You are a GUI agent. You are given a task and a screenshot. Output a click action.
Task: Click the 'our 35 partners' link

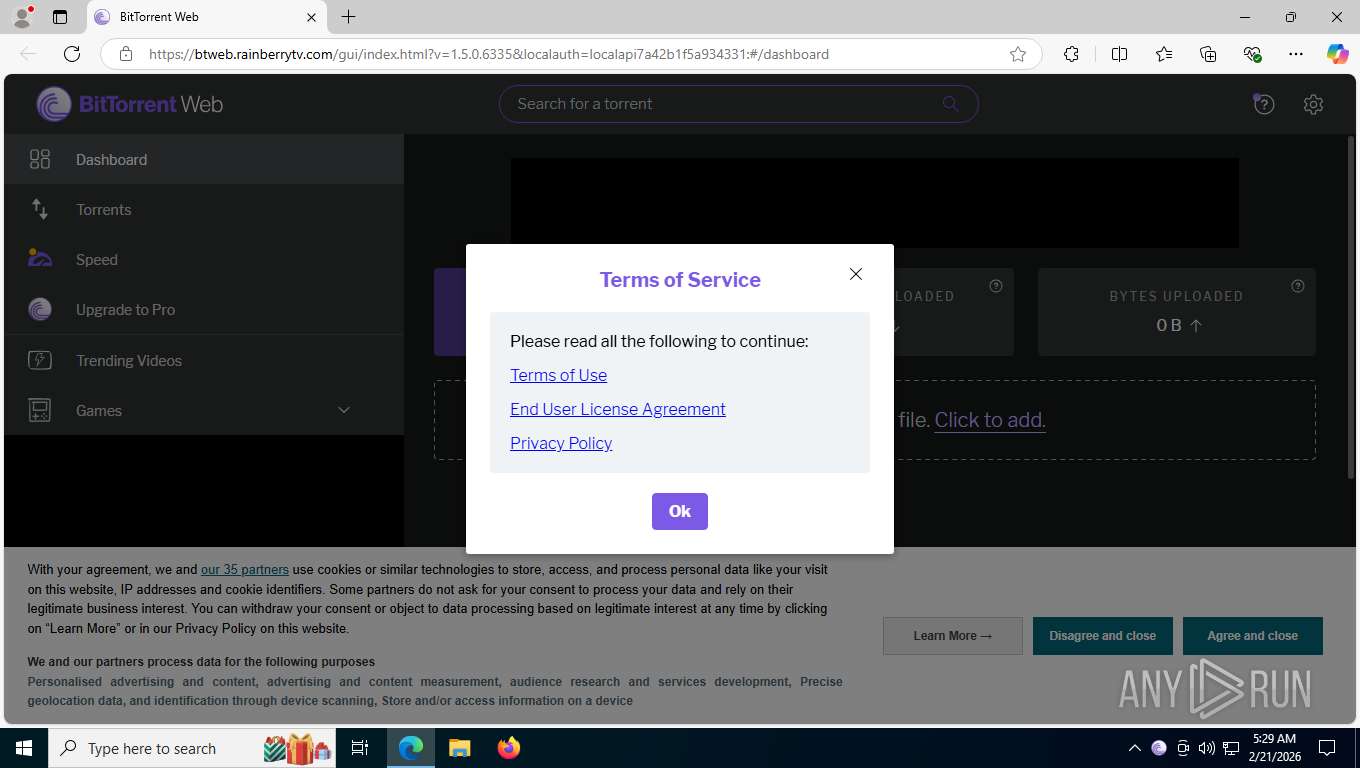(x=245, y=569)
